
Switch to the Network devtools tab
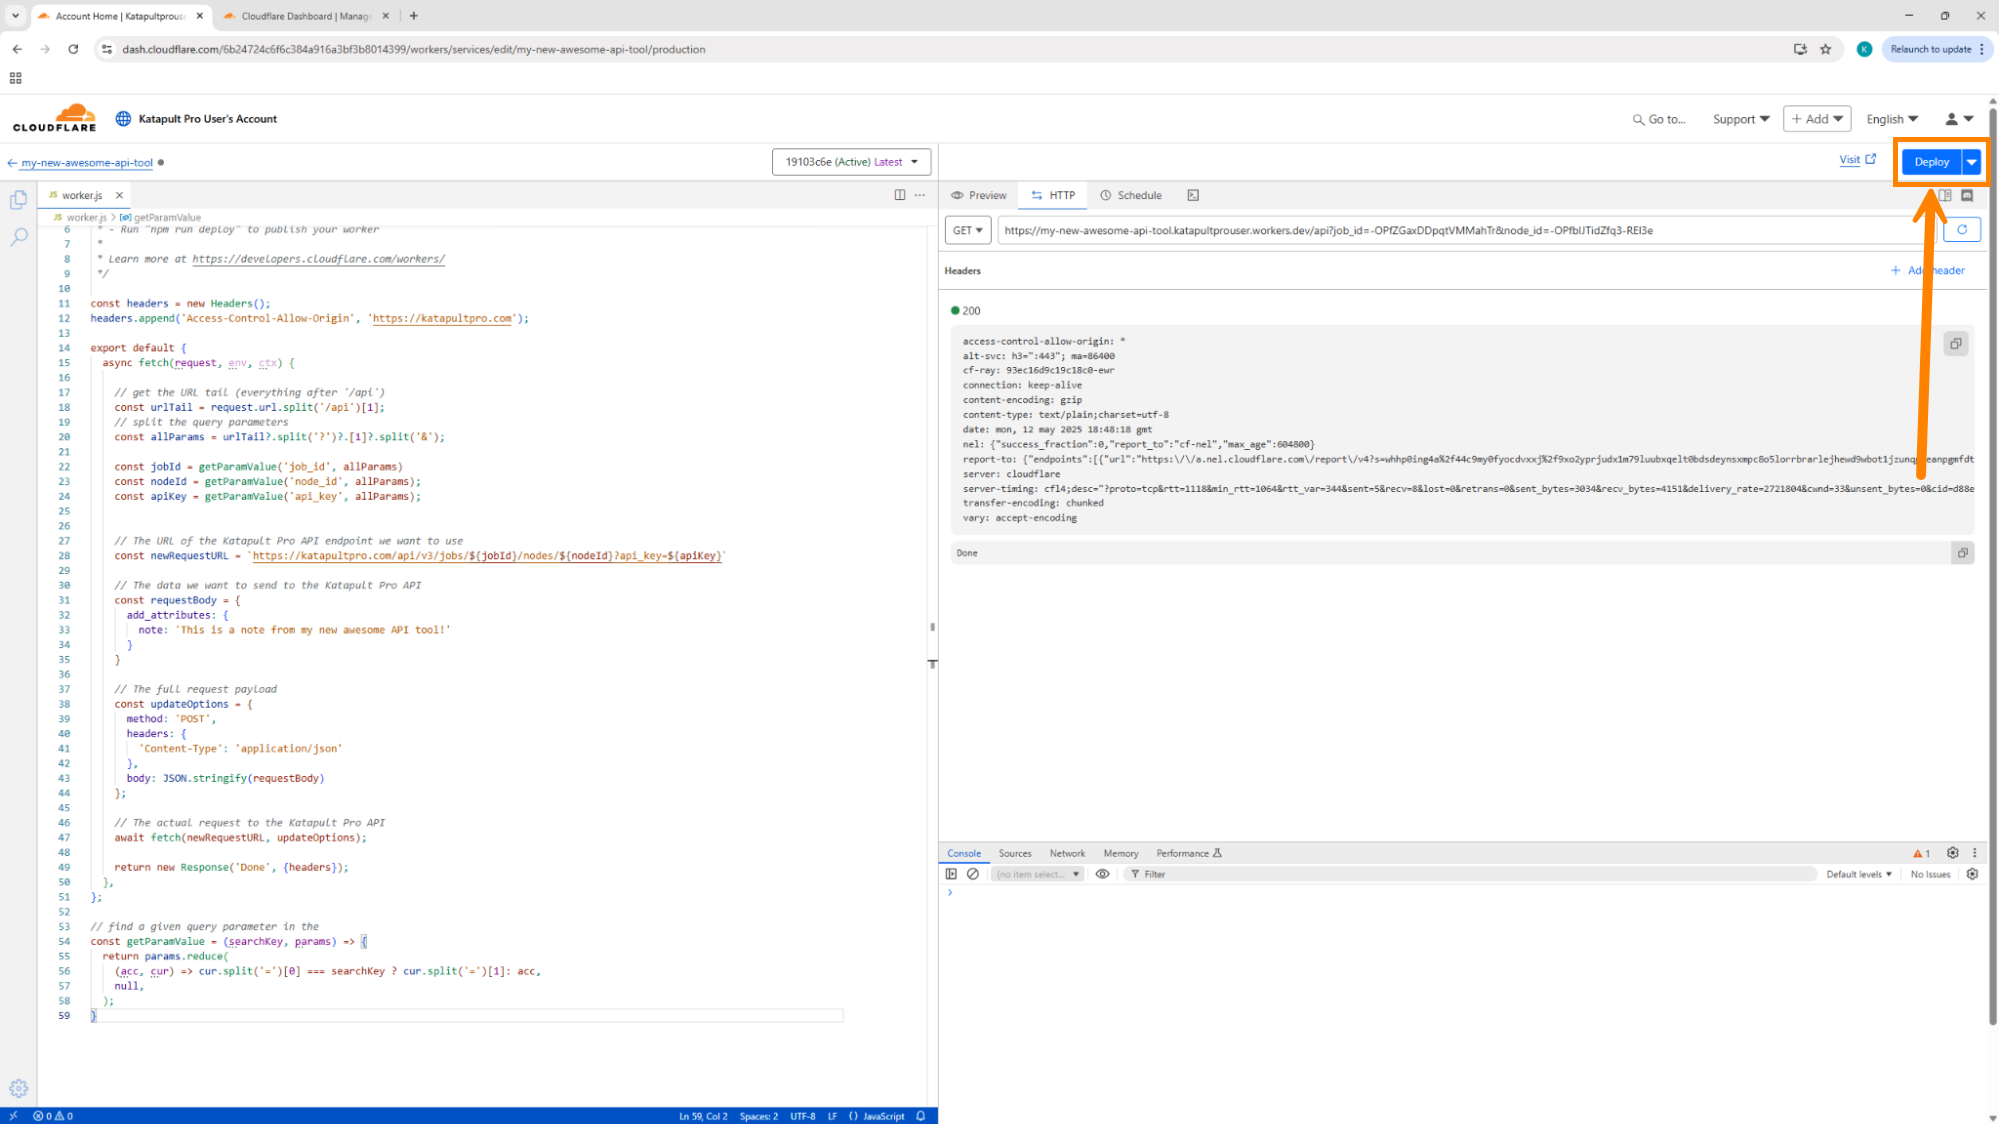pyautogui.click(x=1067, y=853)
